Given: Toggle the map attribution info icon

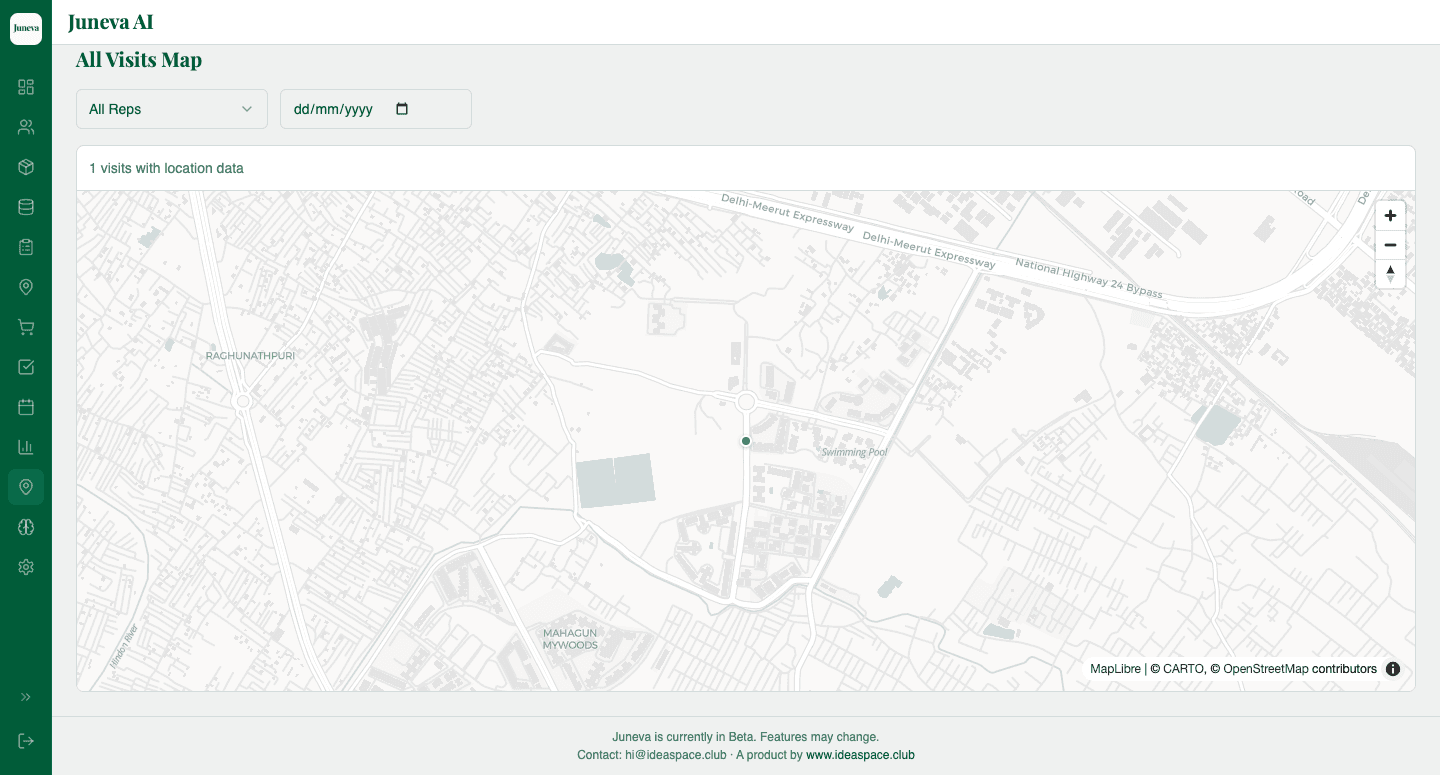Looking at the screenshot, I should click(1393, 669).
